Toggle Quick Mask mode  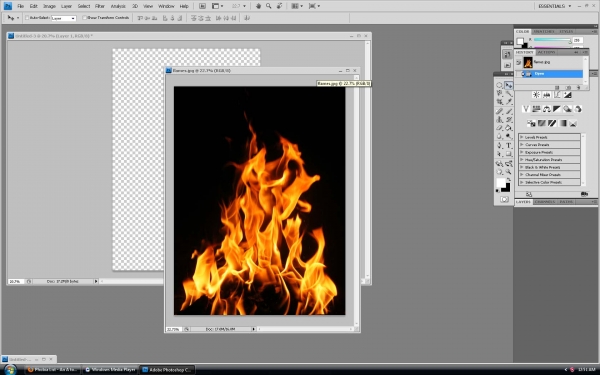[x=504, y=199]
